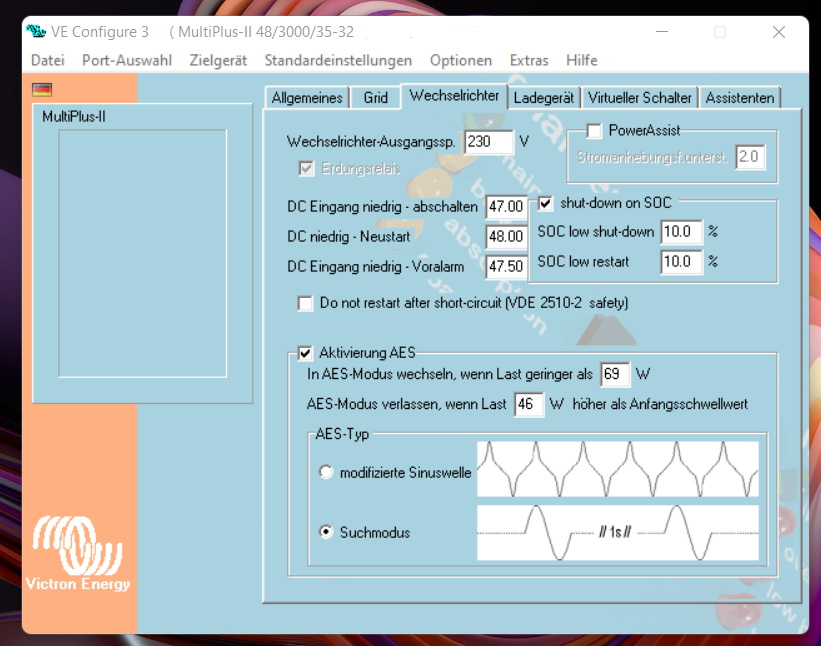
Task: Switch to the Grid tab
Action: tap(375, 97)
